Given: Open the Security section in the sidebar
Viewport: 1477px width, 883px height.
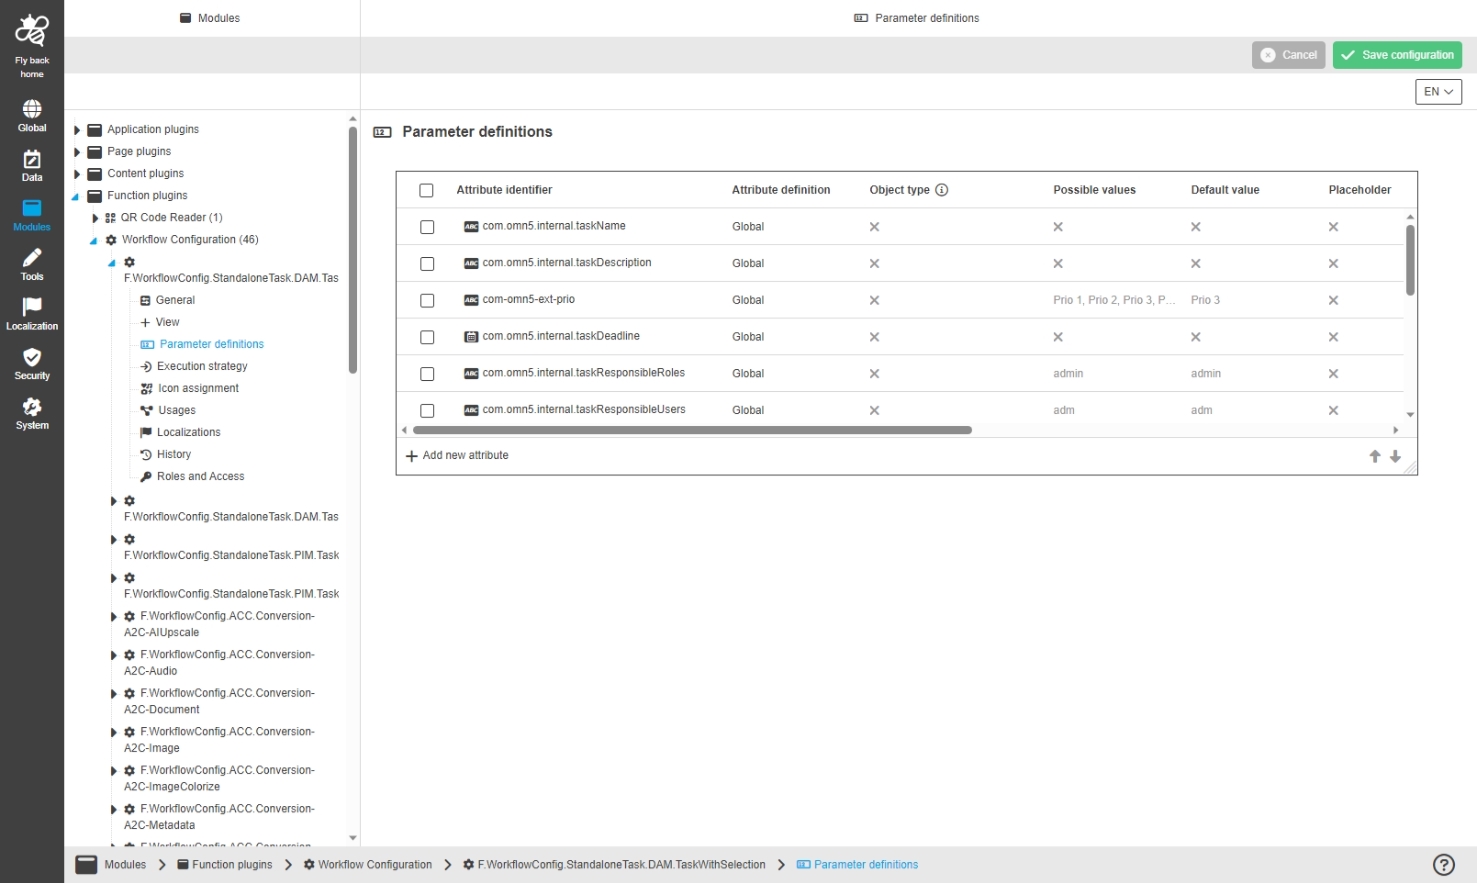Looking at the screenshot, I should click(32, 363).
